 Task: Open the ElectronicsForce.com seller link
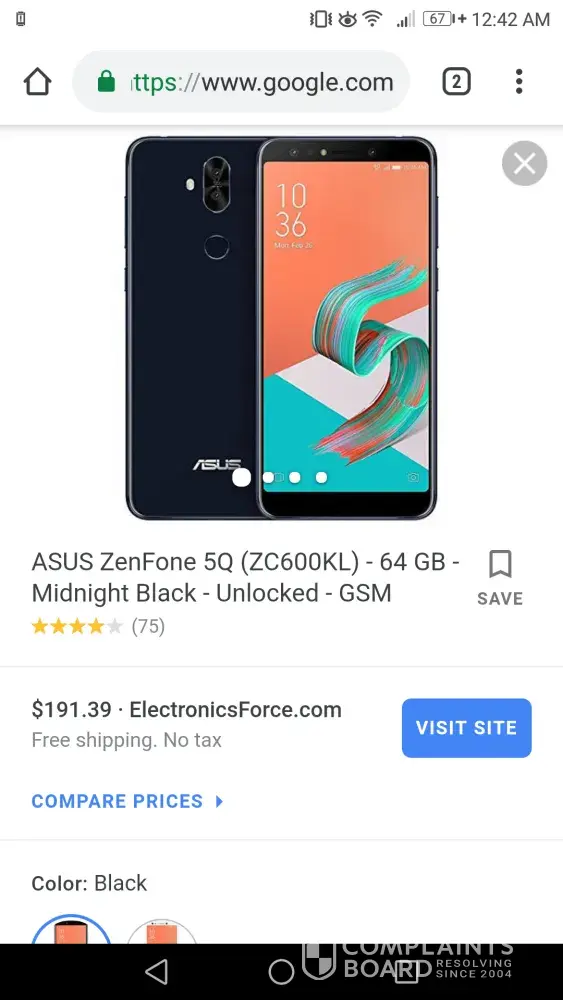[235, 709]
